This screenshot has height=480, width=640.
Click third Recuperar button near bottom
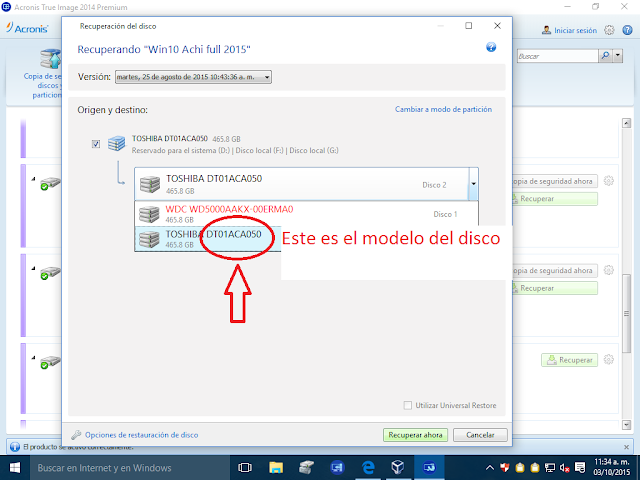(569, 360)
